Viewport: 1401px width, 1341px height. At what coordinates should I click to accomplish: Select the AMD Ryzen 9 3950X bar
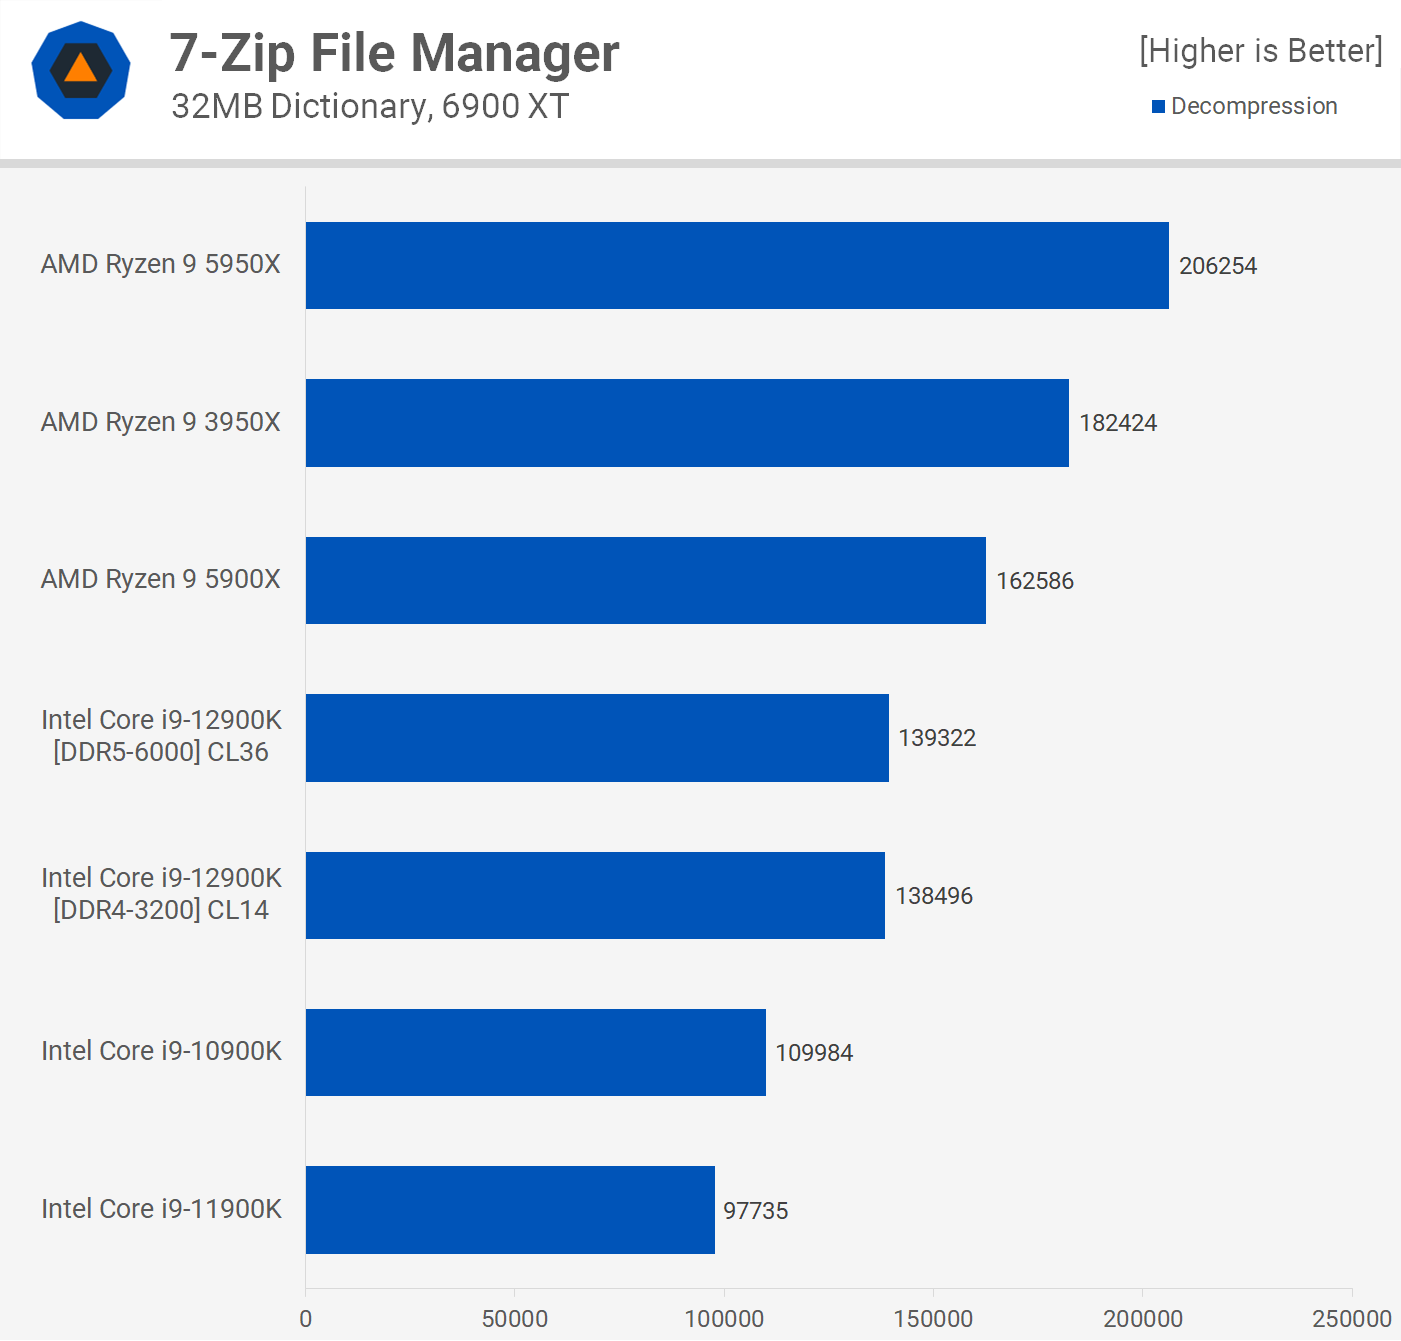coord(686,423)
